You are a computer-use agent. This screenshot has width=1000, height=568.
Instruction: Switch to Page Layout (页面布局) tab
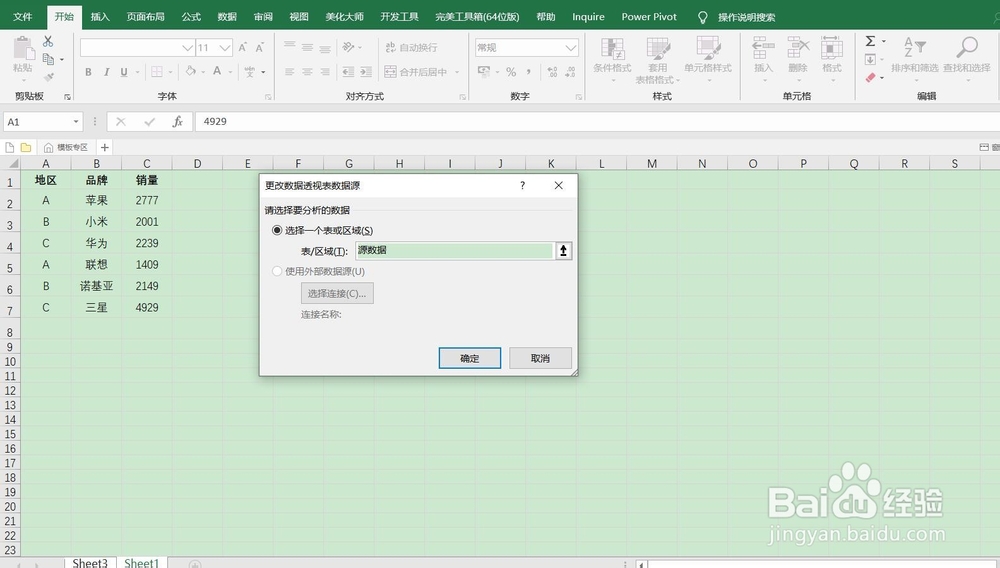pyautogui.click(x=145, y=17)
